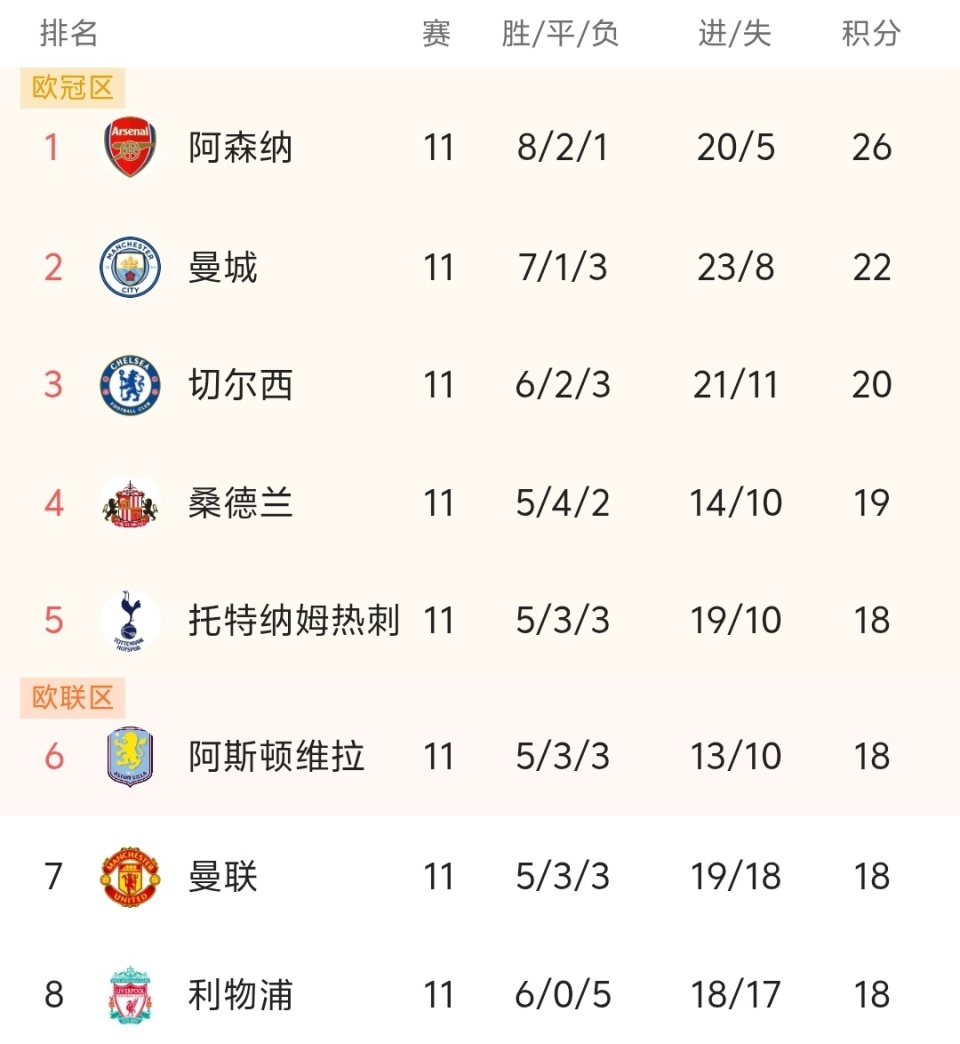Screen dimensions: 960x1044
Task: Tap the Aston Villa club crest
Action: click(x=130, y=756)
